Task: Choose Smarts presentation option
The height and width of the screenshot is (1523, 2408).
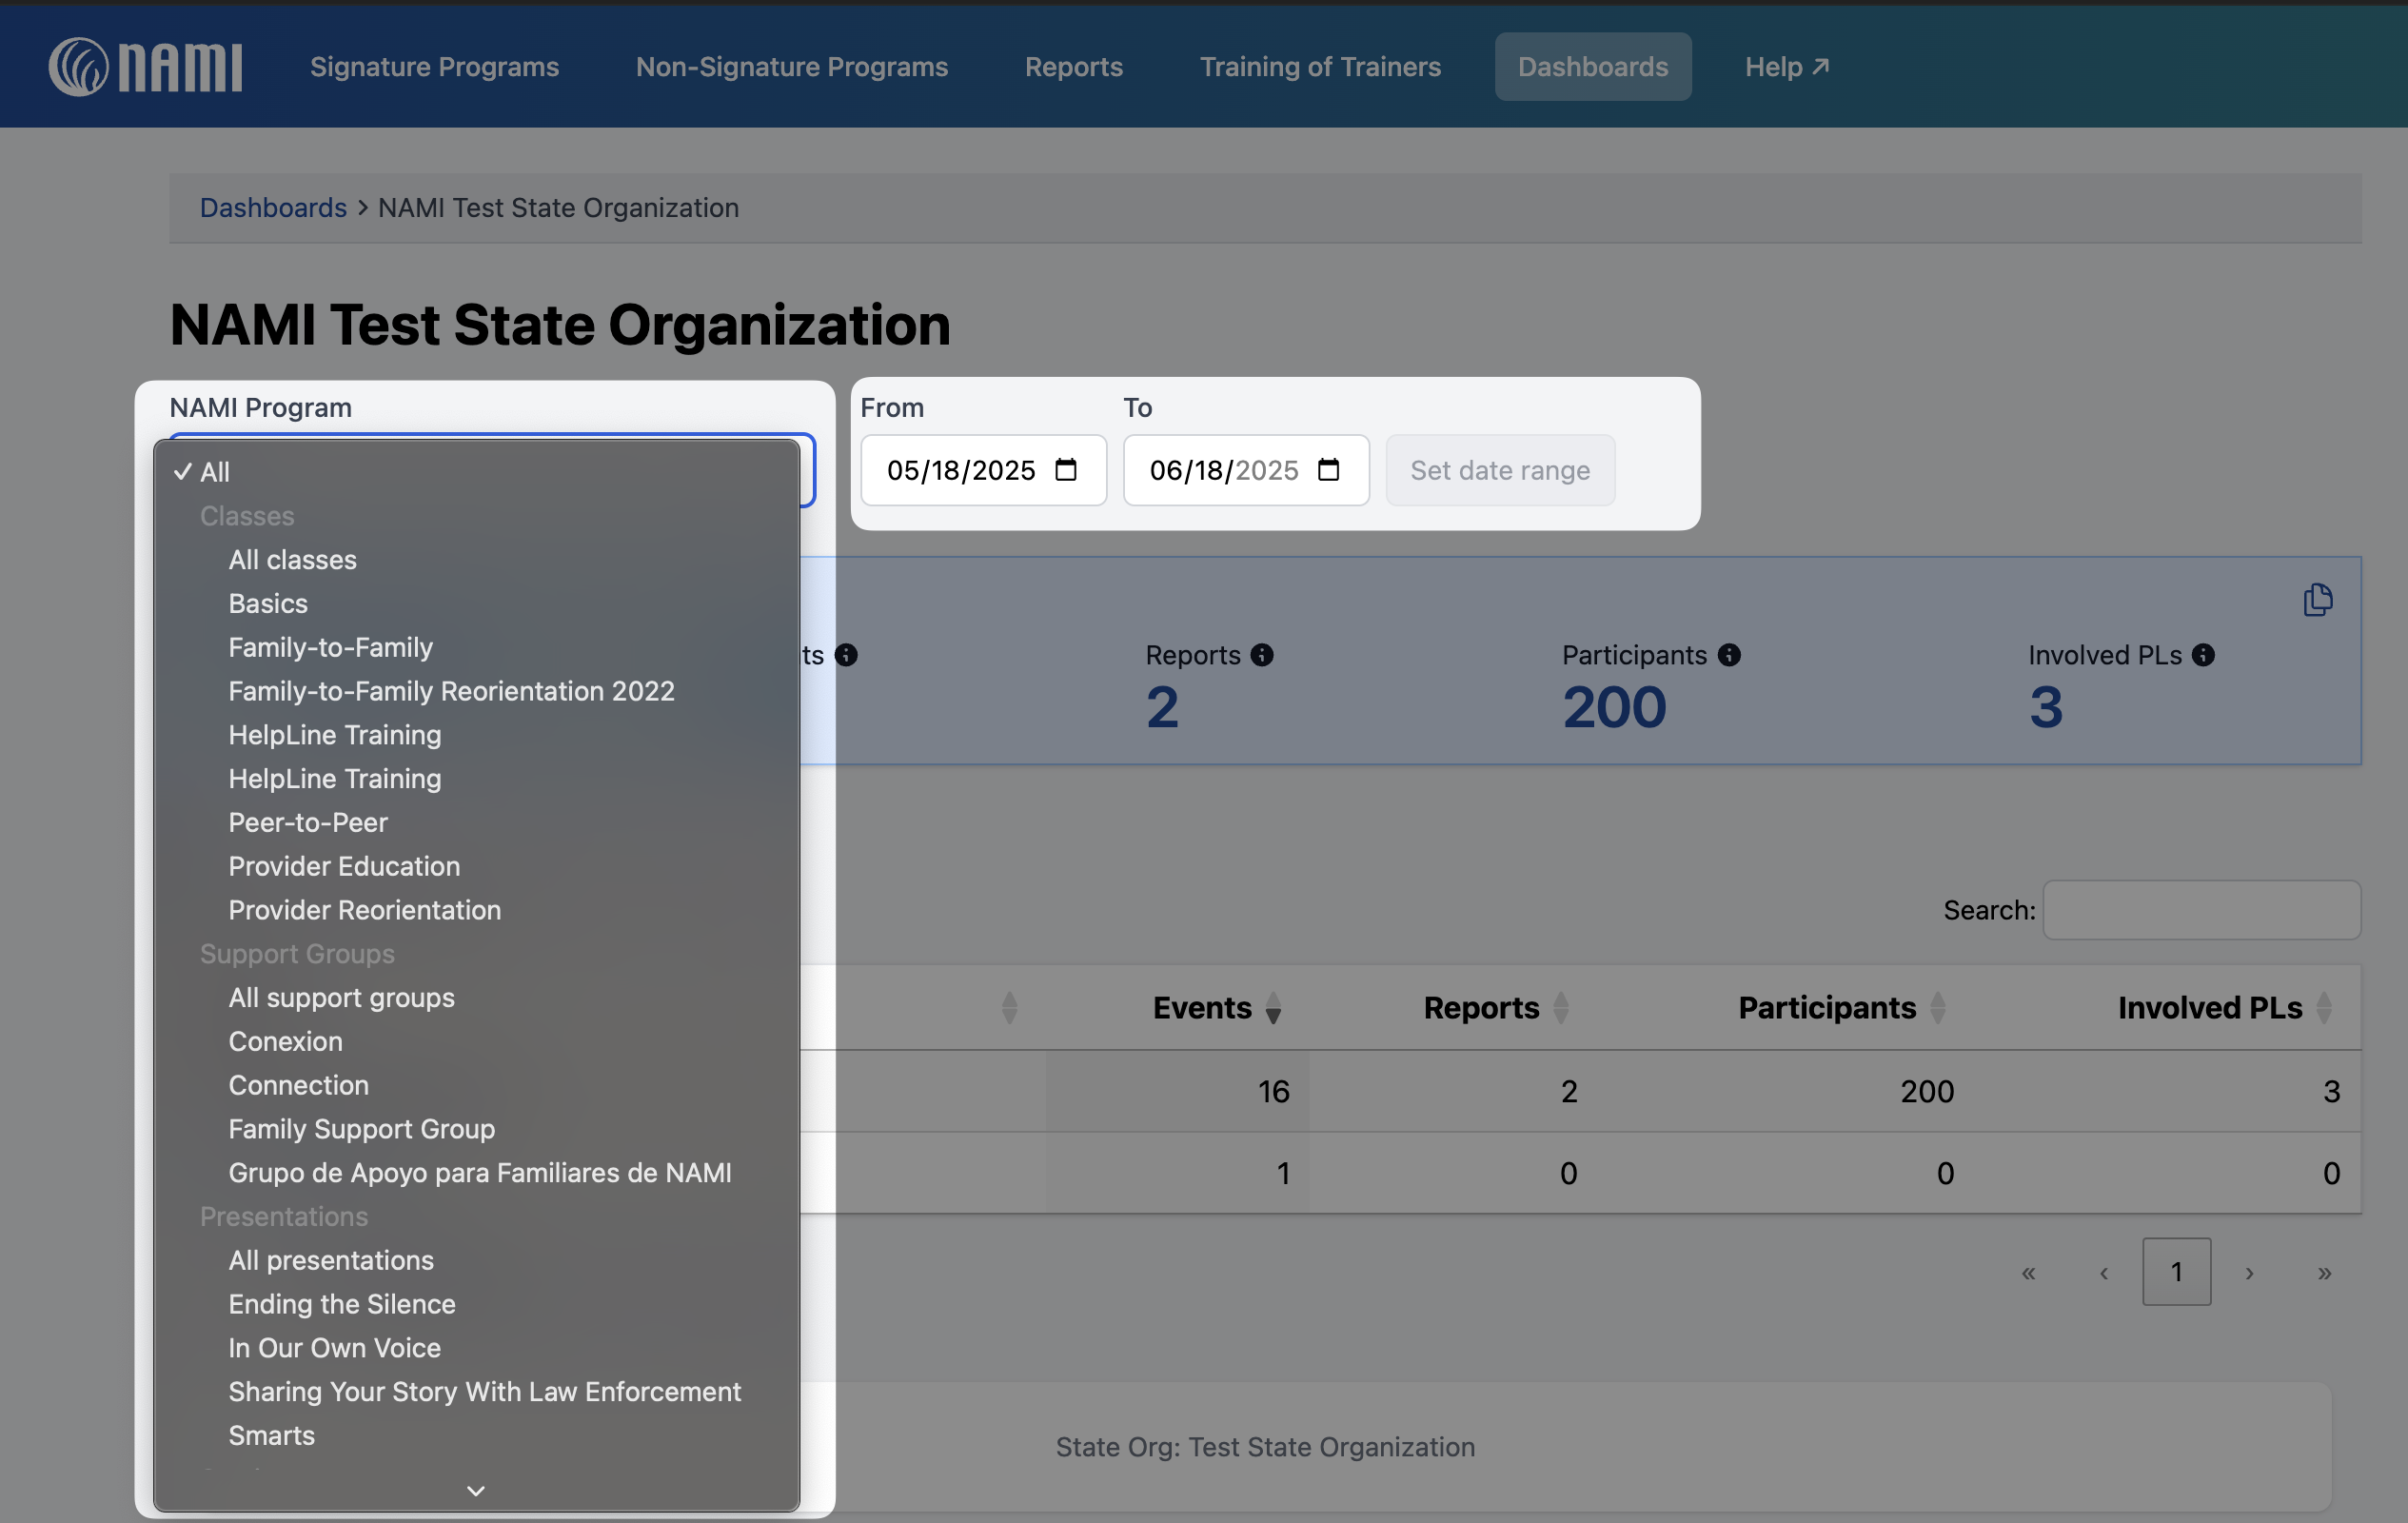Action: [476, 1436]
